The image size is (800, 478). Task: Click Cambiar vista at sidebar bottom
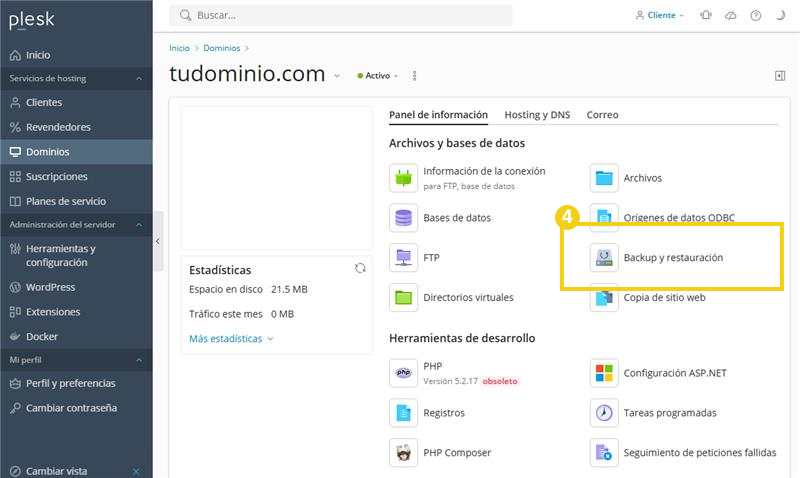pos(57,471)
